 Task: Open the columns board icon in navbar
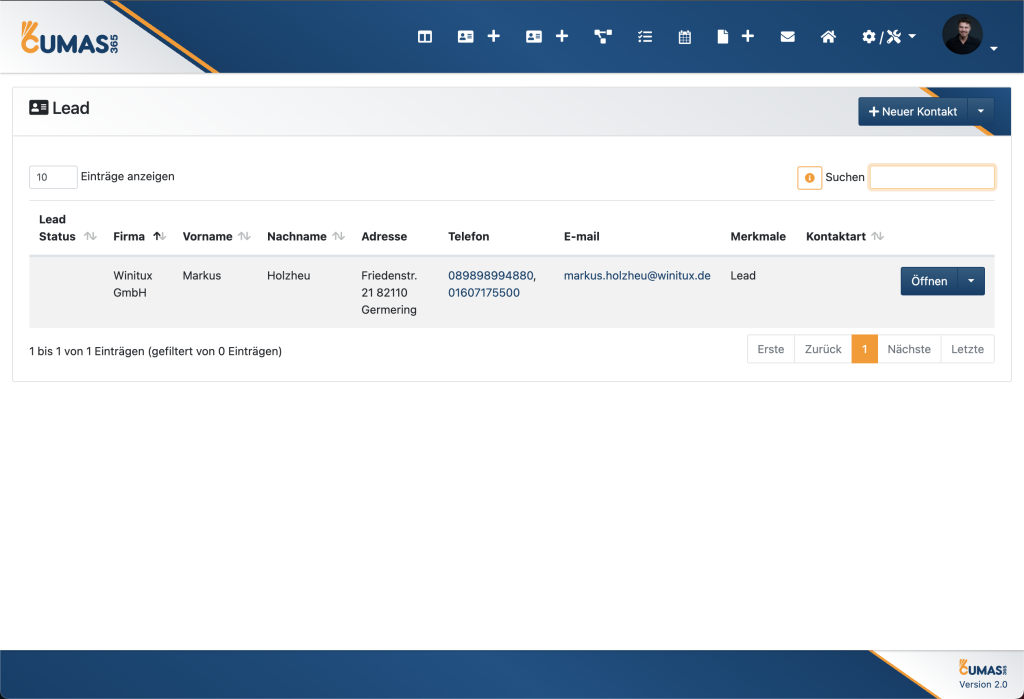click(425, 37)
